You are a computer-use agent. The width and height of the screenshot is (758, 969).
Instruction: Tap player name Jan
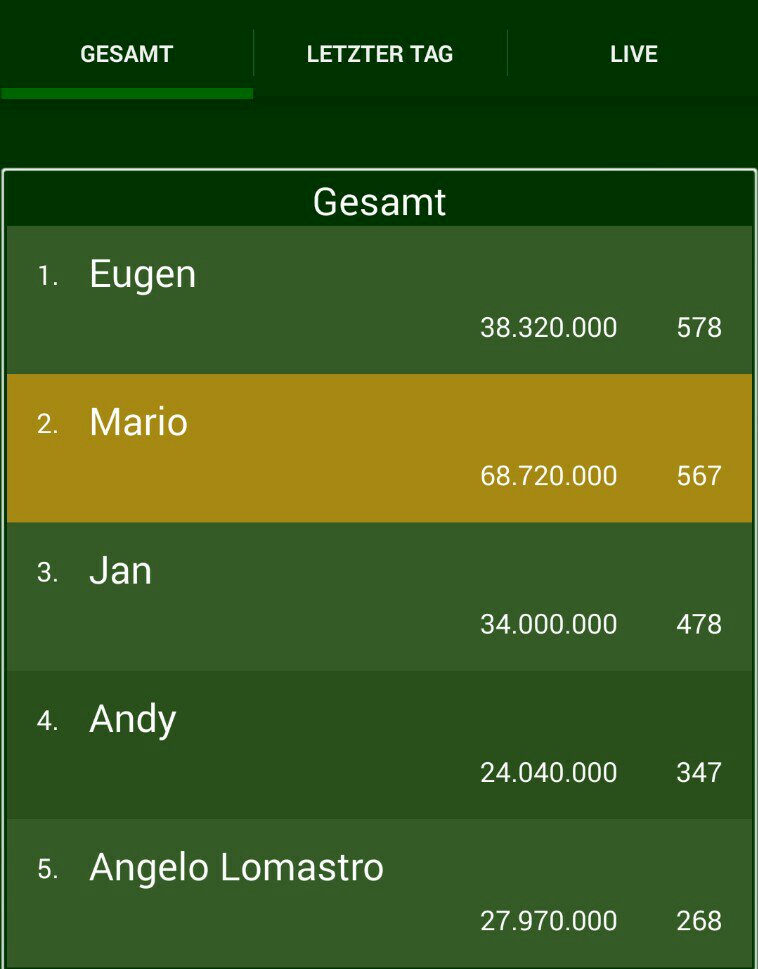(120, 571)
